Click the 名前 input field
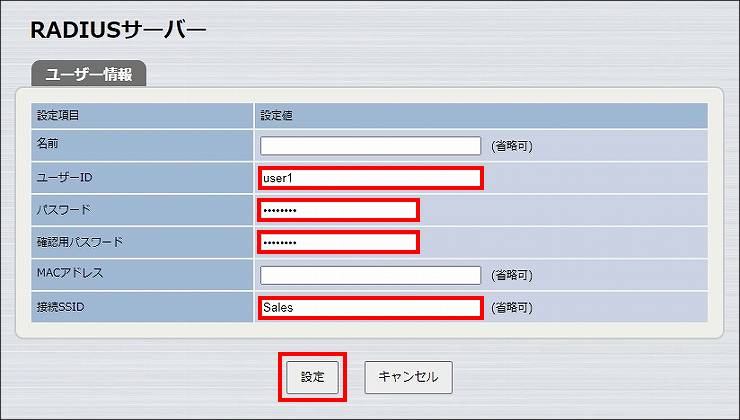The height and width of the screenshot is (420, 740). (370, 146)
